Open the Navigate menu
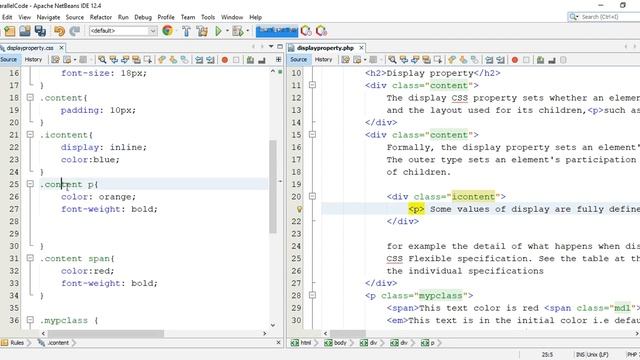The image size is (640, 360). click(x=48, y=17)
